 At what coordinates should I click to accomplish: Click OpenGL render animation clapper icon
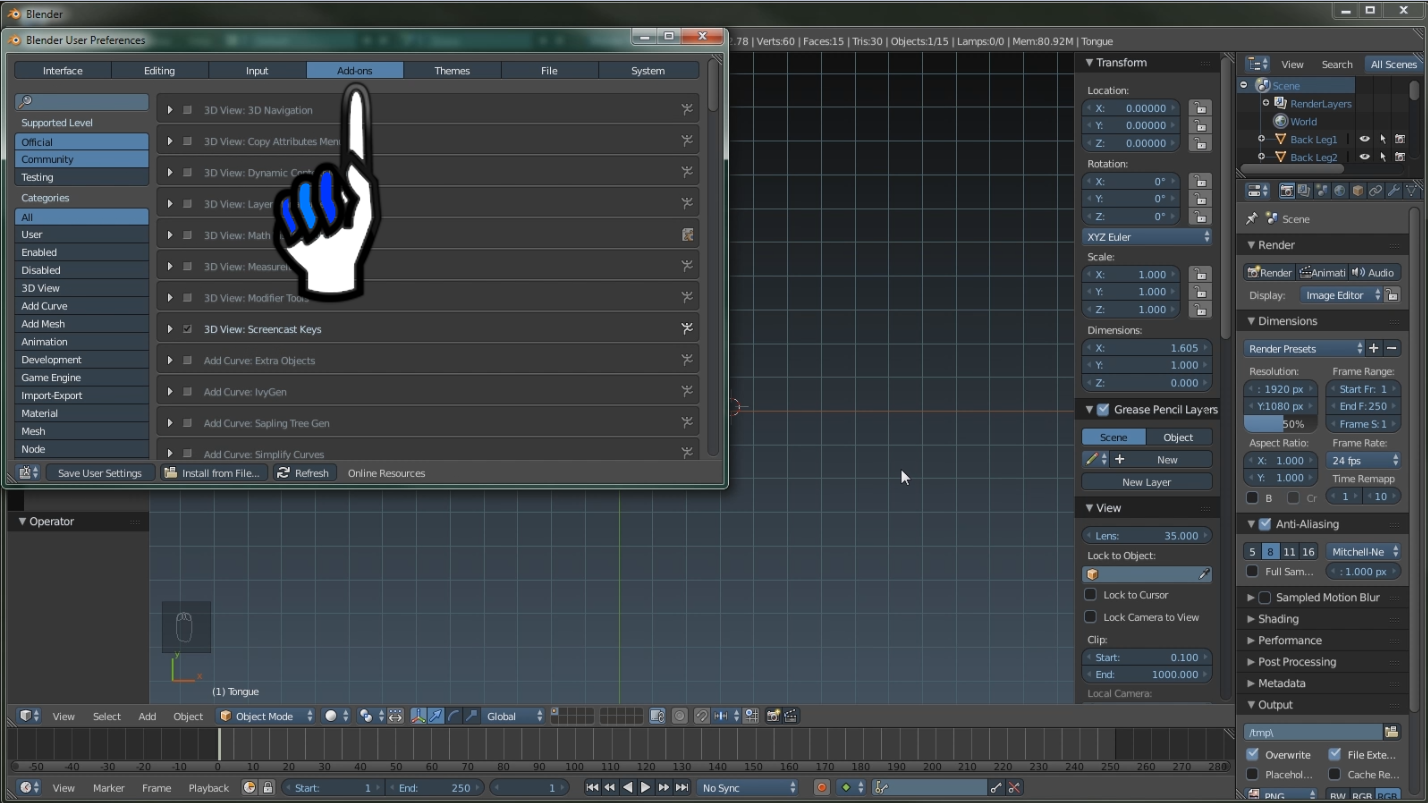[791, 716]
